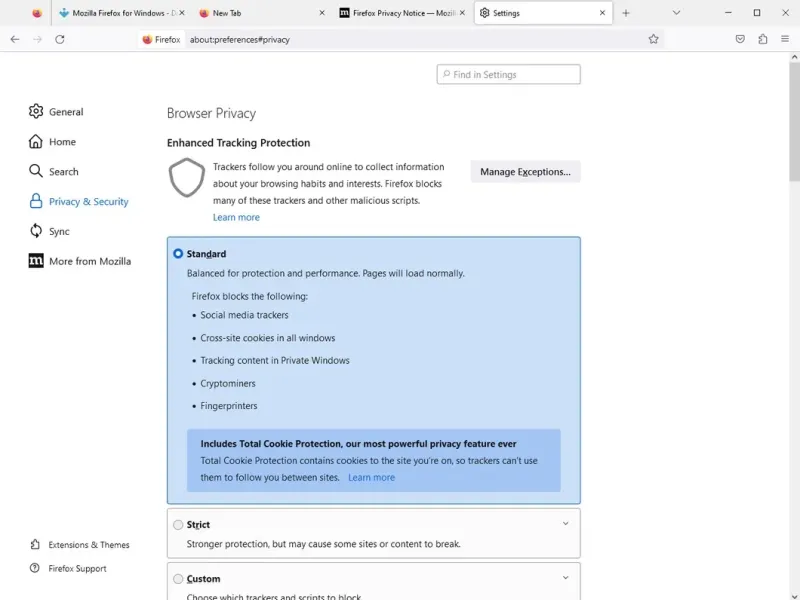Switch to the pinned Firefox tab

pos(37,13)
